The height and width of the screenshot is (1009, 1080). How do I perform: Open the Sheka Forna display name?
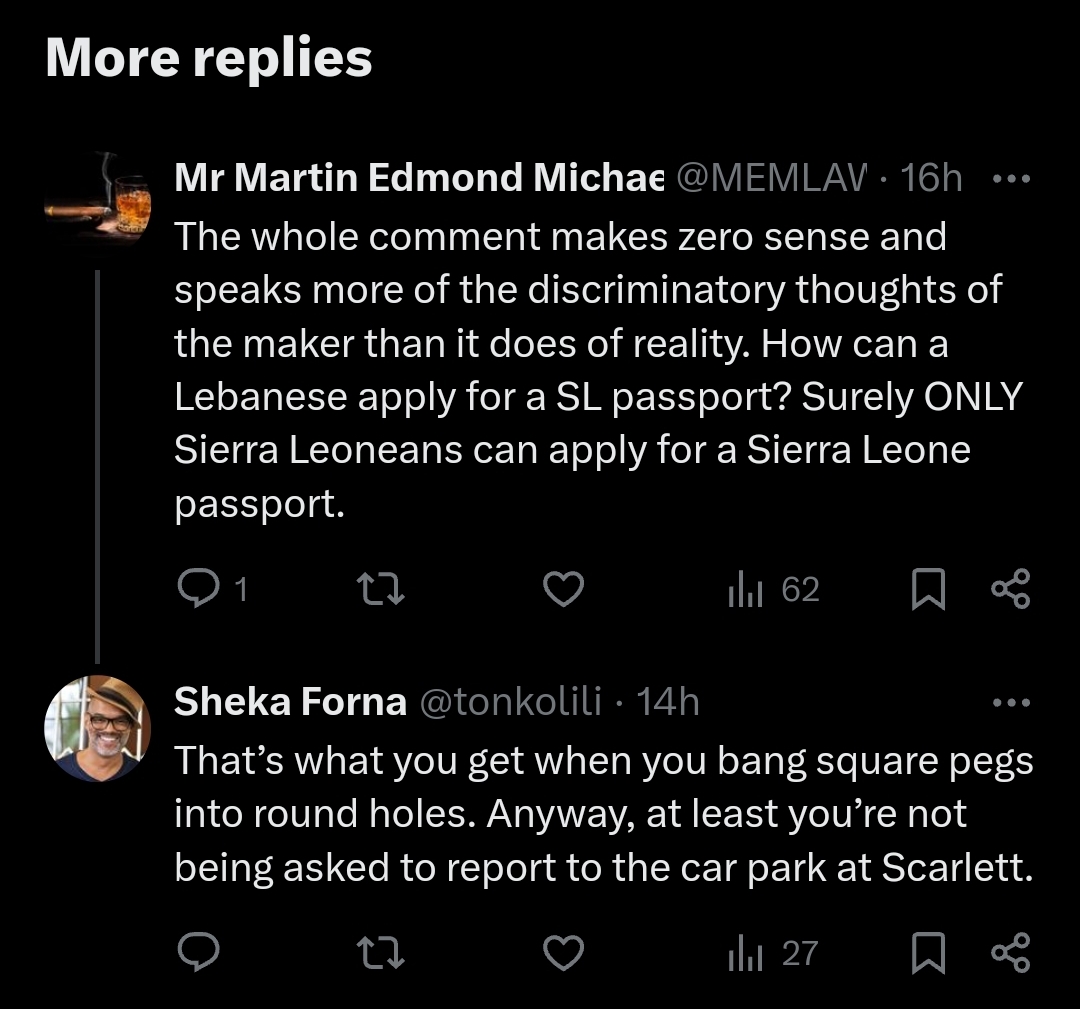(290, 703)
